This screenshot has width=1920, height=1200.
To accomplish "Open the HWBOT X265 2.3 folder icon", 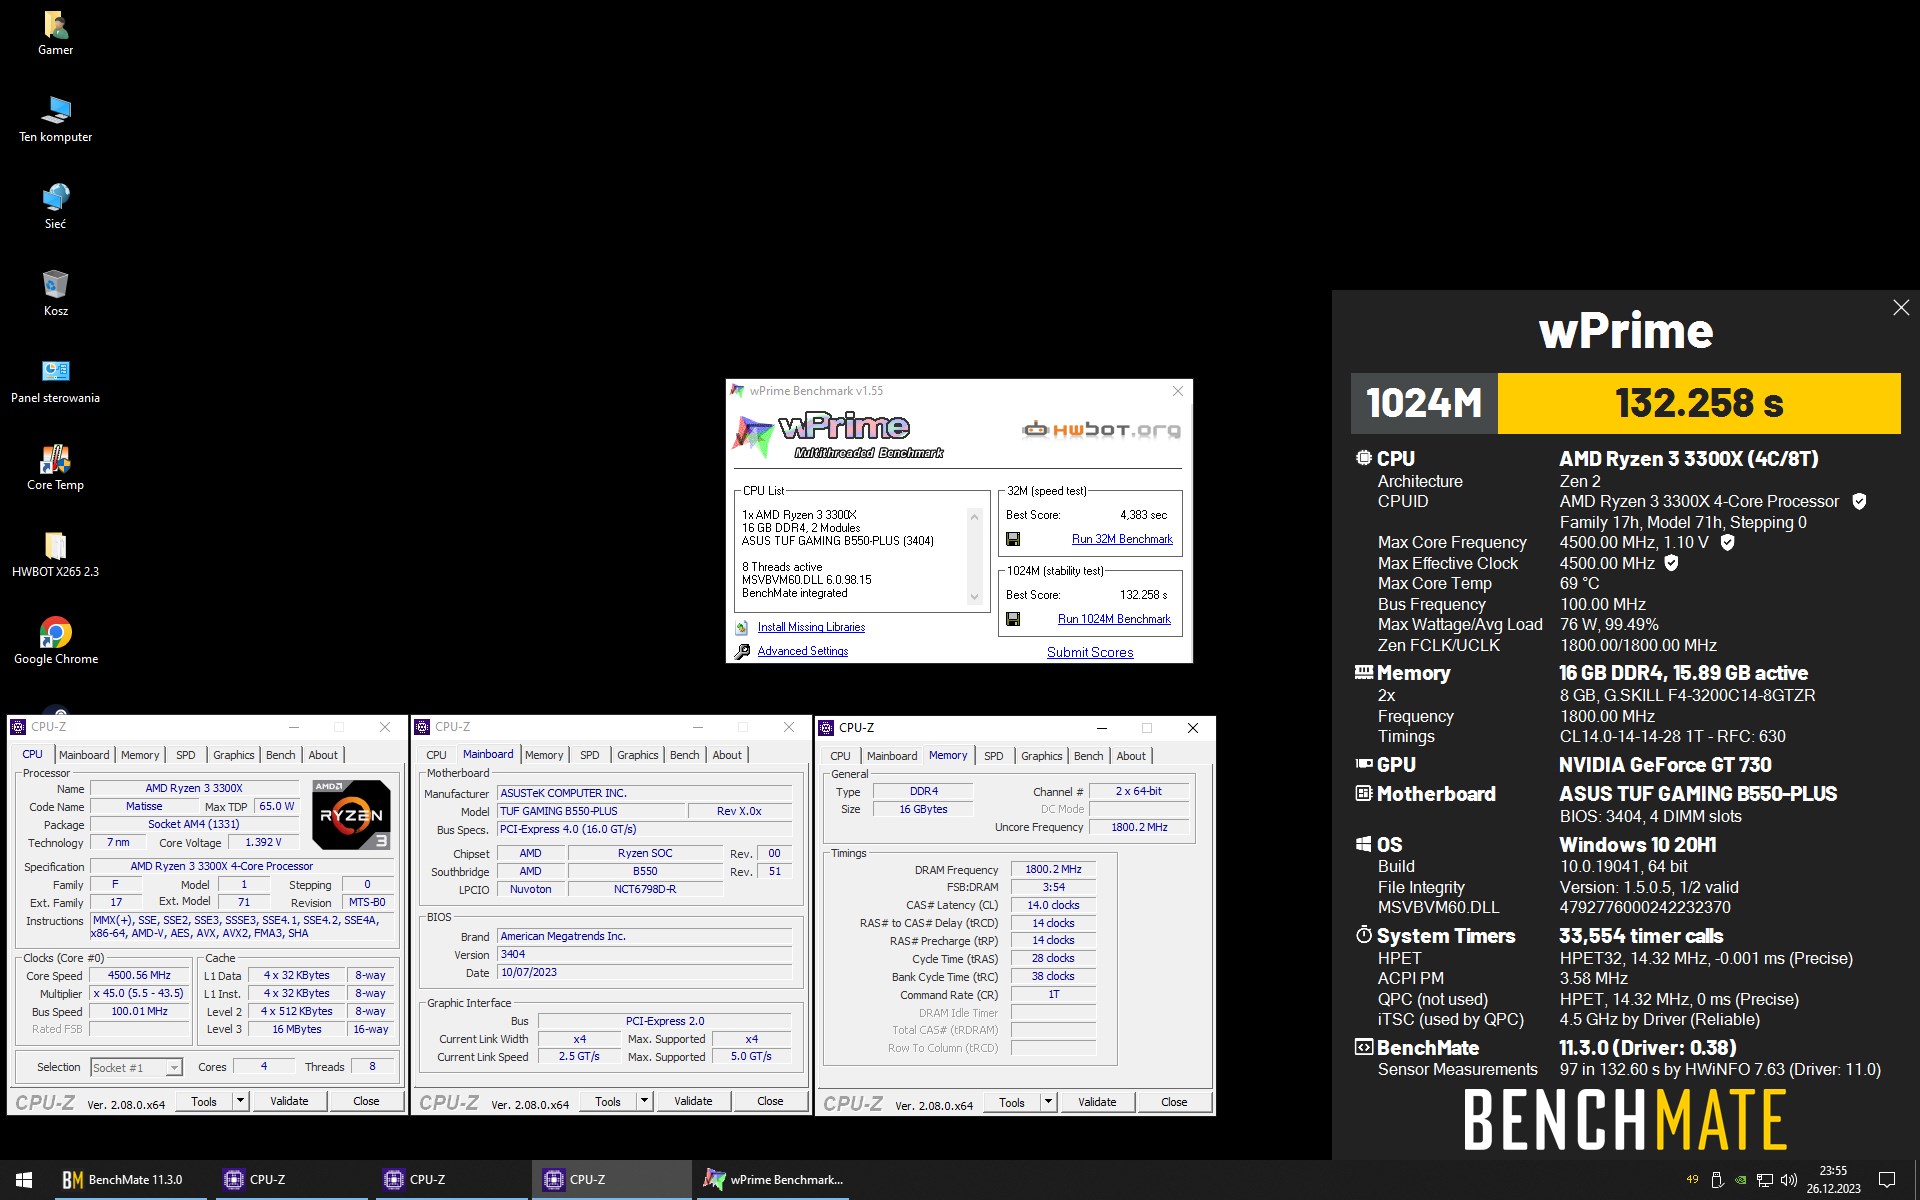I will click(x=55, y=556).
